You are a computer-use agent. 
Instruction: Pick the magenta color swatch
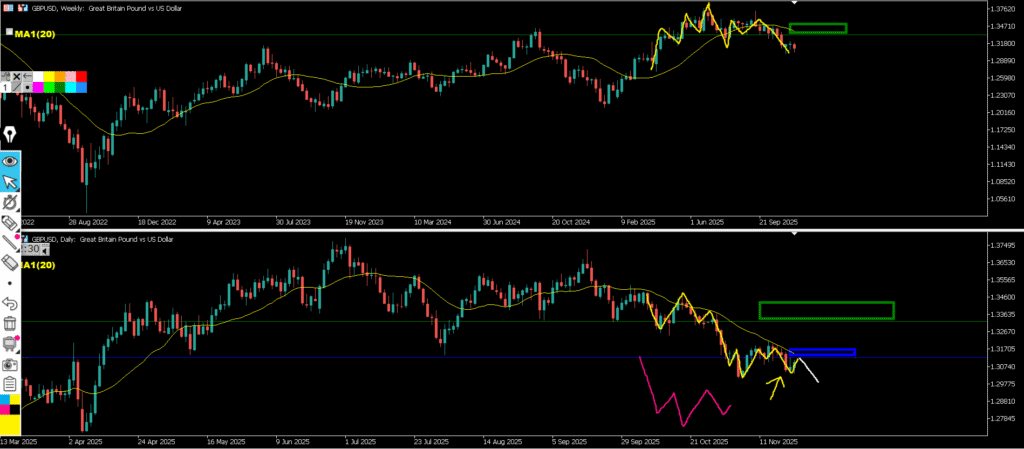38,87
